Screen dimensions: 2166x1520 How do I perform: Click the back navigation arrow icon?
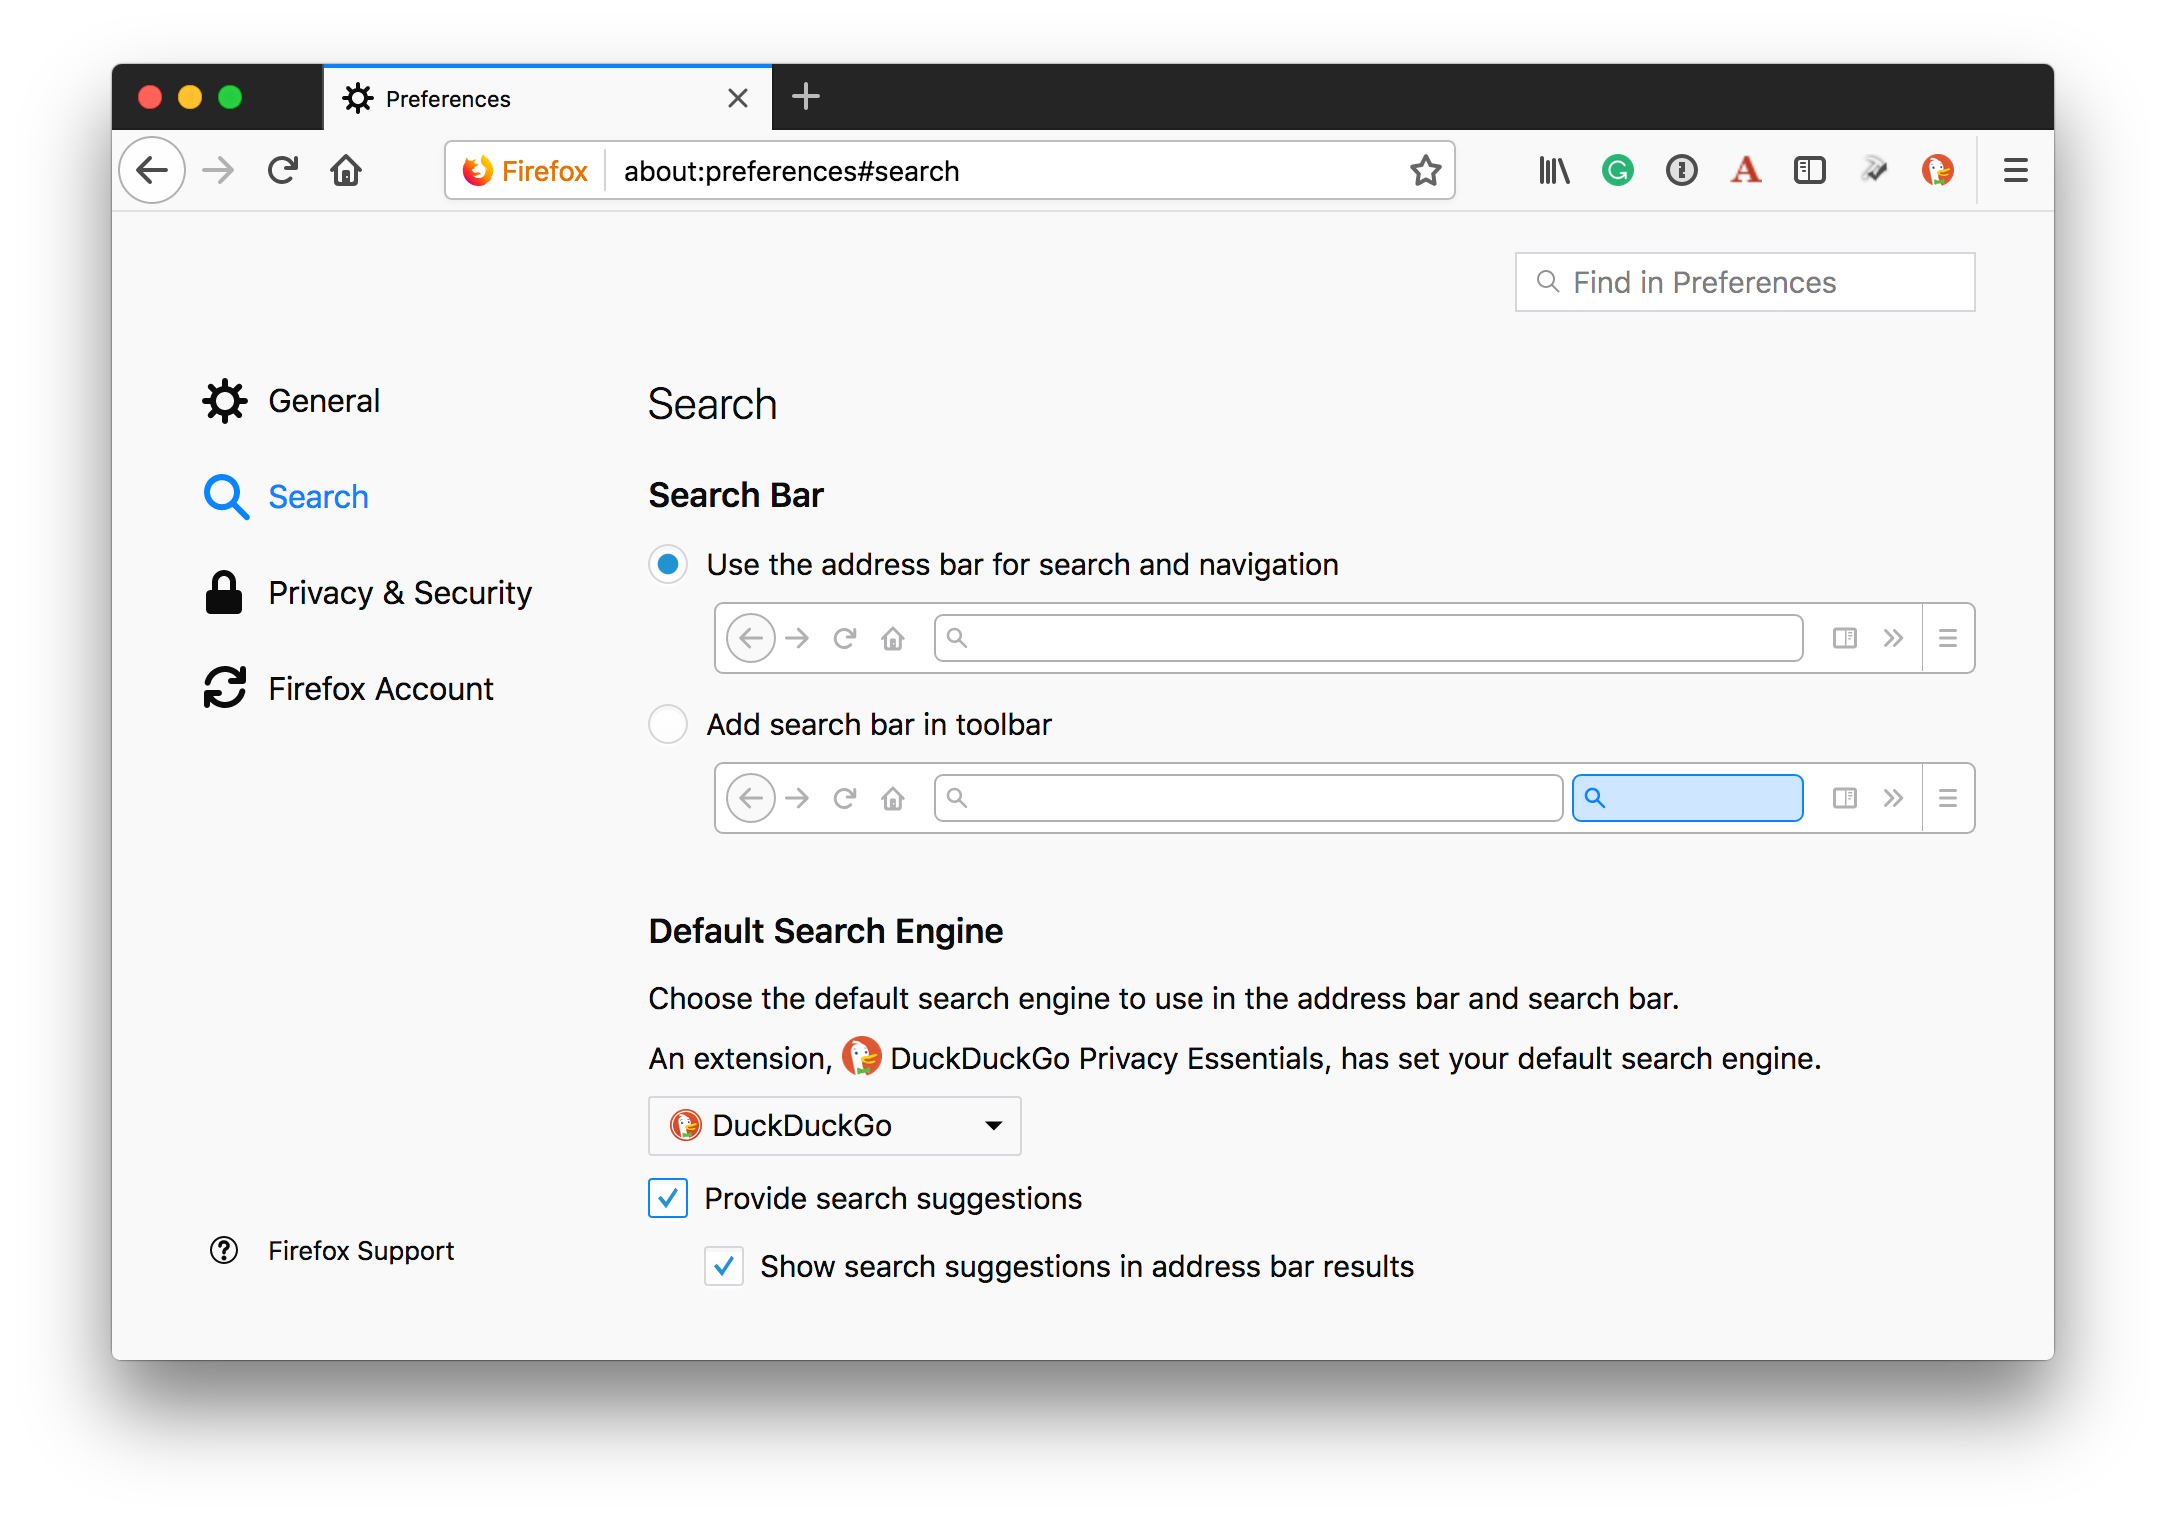155,169
